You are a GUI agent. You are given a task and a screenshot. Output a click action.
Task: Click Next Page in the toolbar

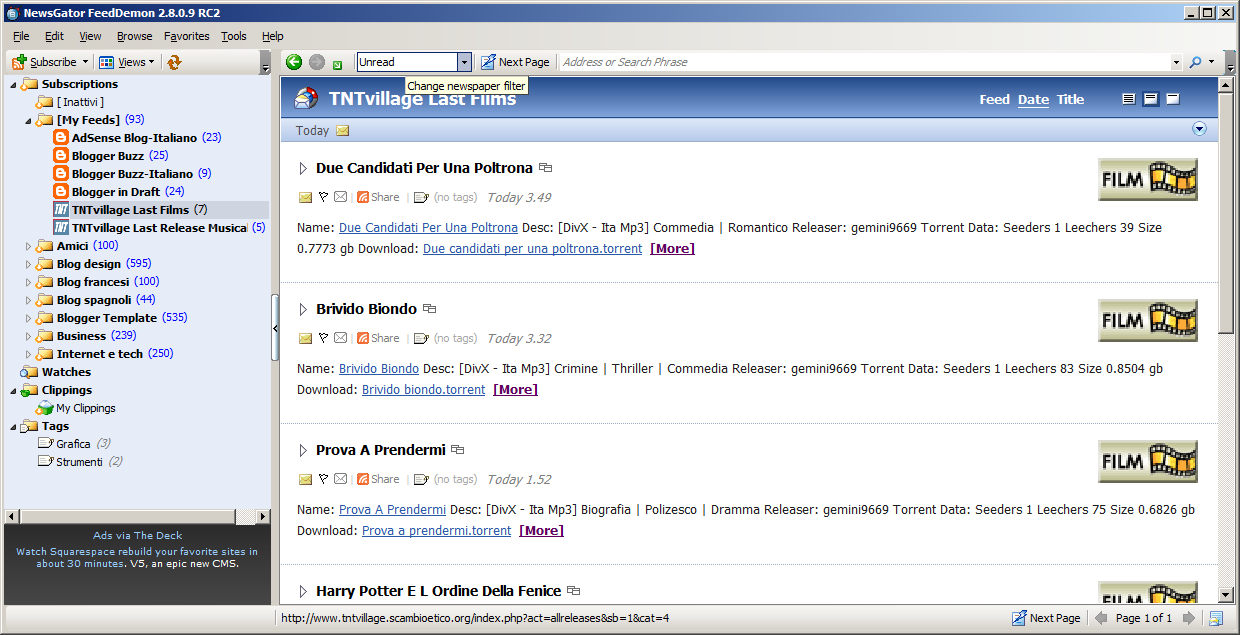pos(515,62)
